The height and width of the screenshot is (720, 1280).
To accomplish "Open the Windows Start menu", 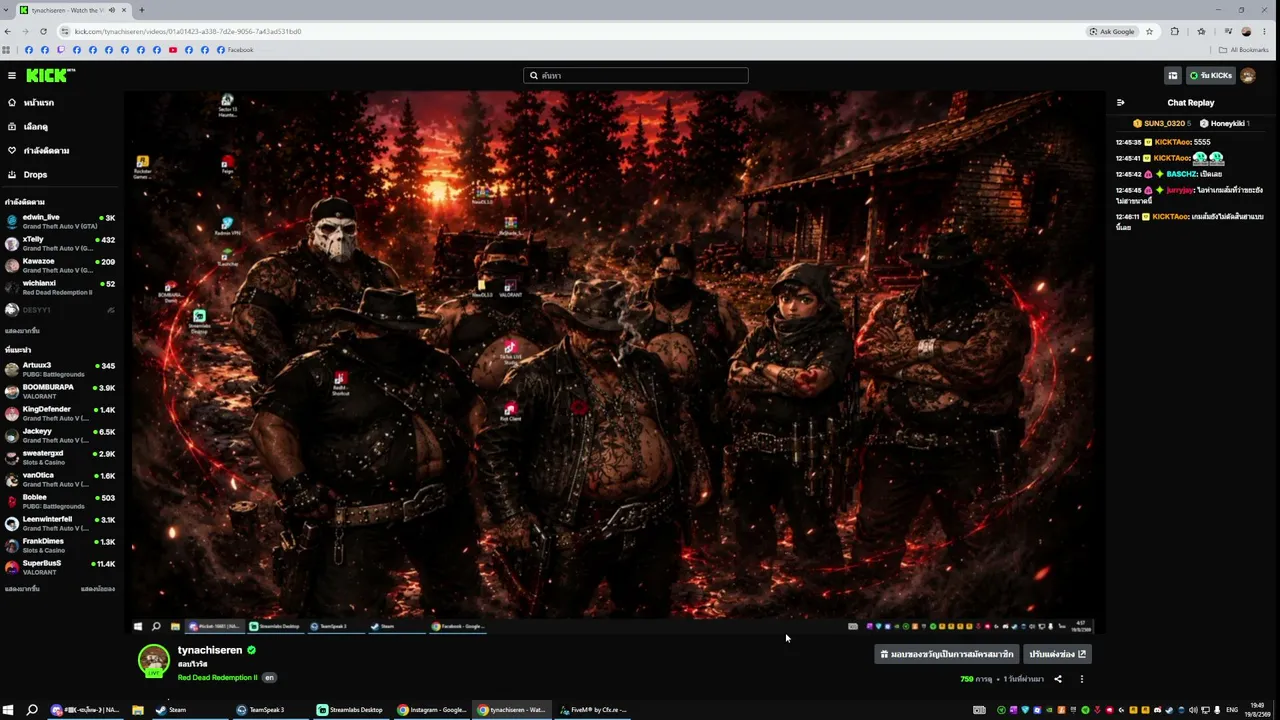I will tap(8, 710).
